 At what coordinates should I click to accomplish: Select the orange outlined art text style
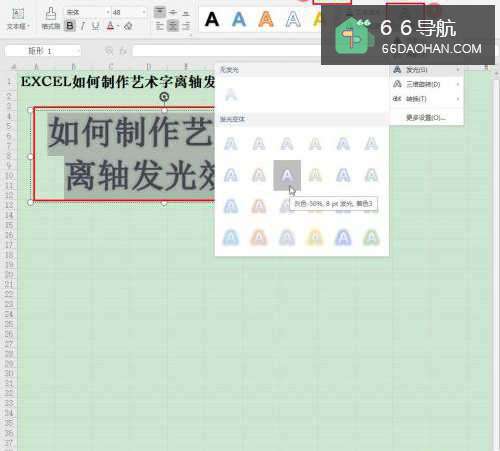coord(266,19)
